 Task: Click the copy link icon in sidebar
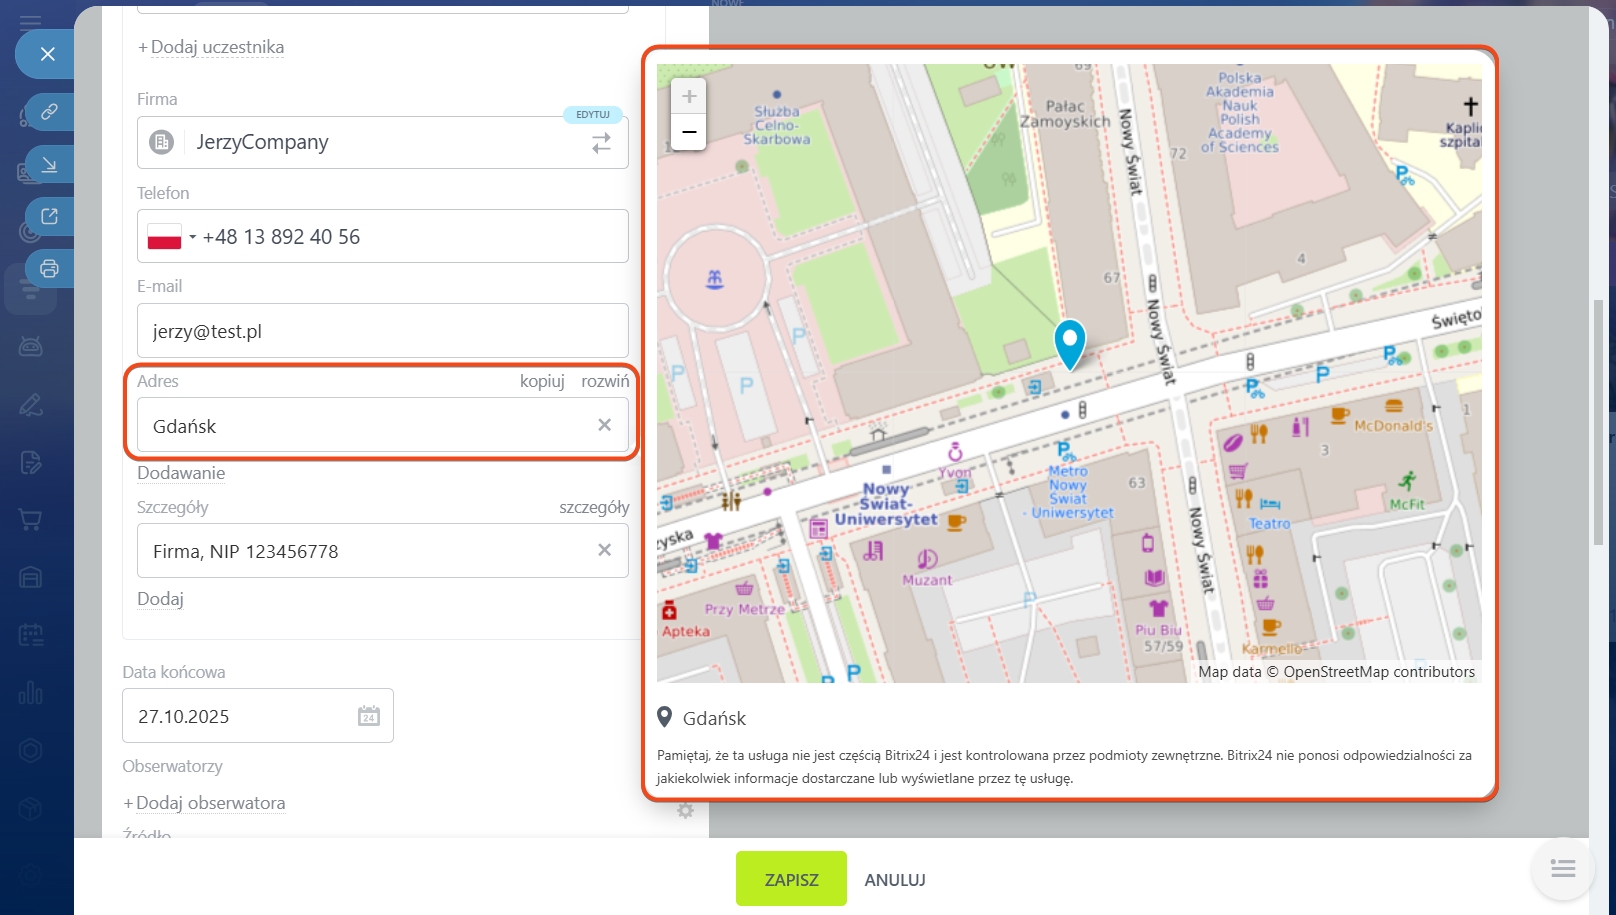point(49,112)
